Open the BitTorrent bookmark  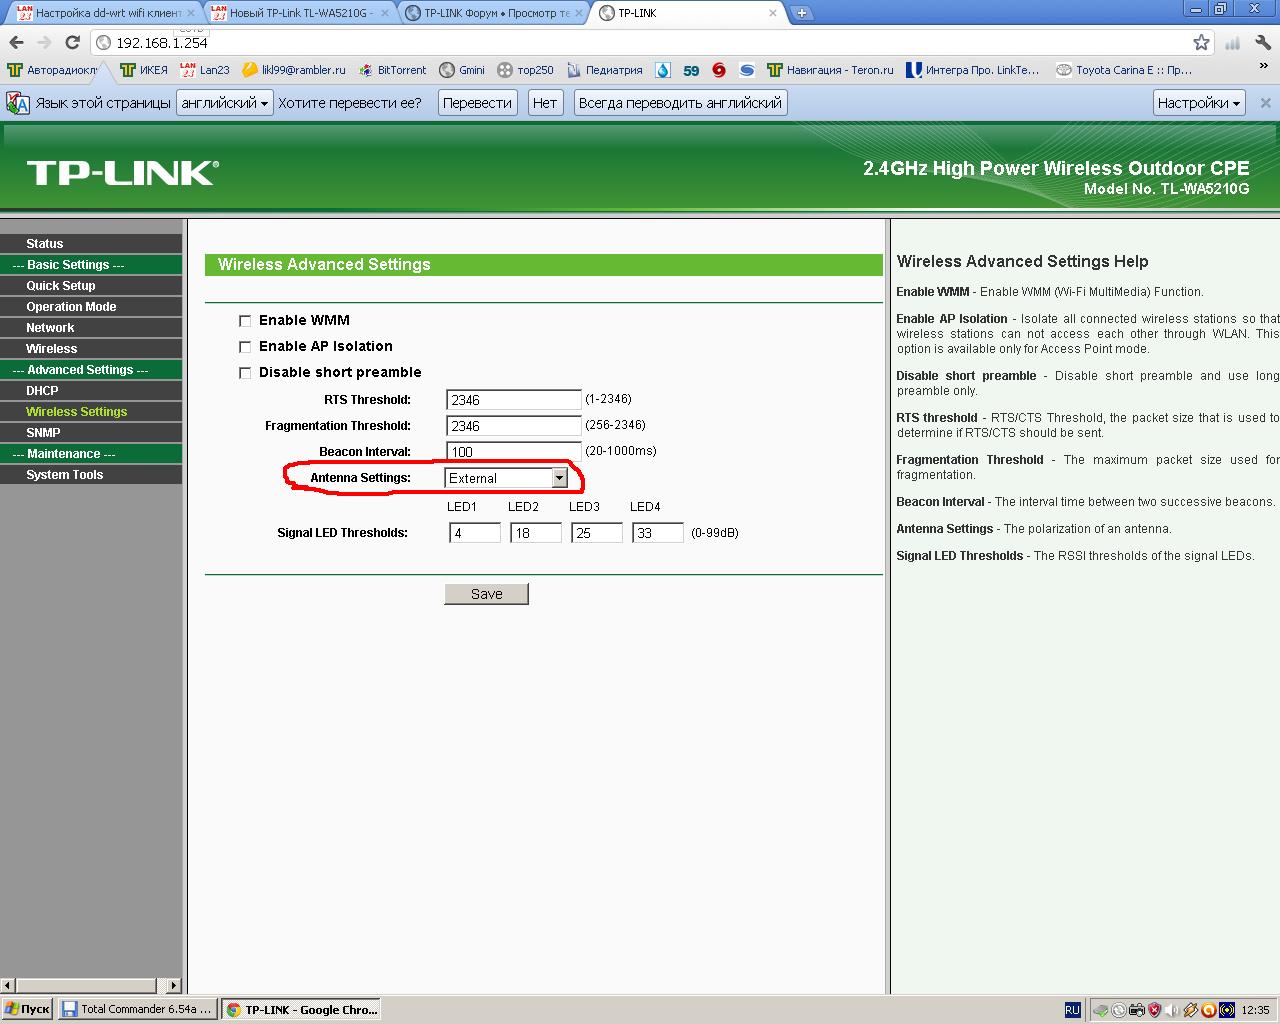tap(392, 70)
